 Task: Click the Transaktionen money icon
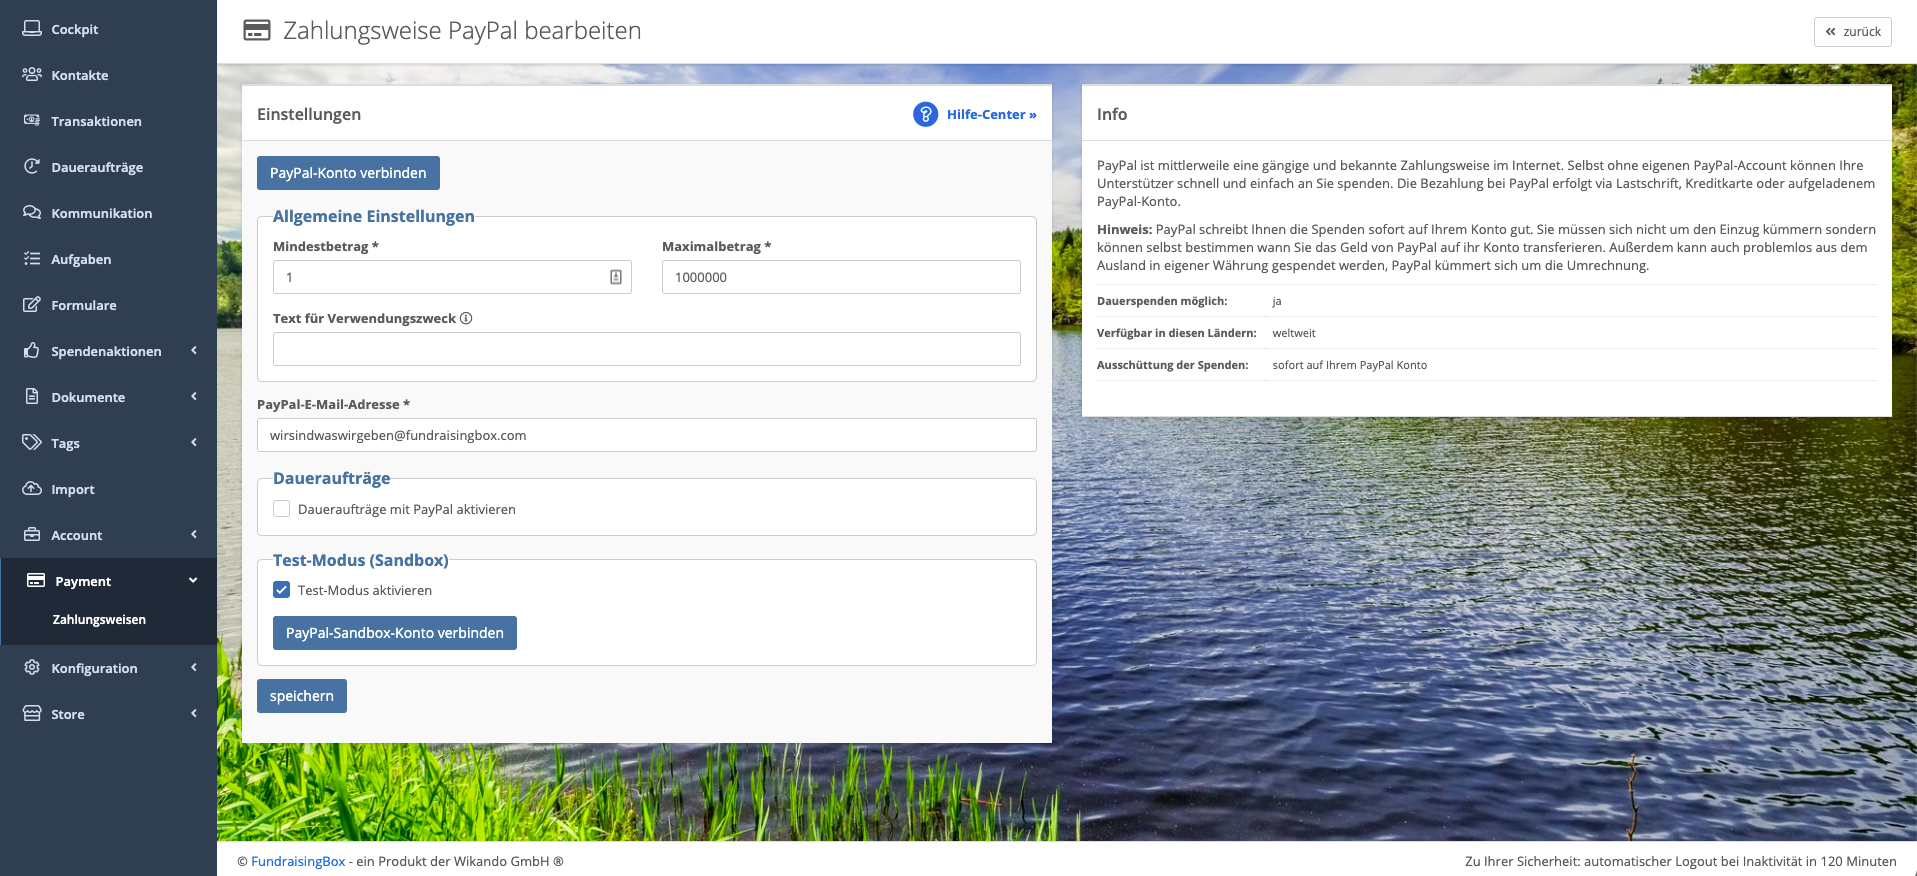pos(32,120)
